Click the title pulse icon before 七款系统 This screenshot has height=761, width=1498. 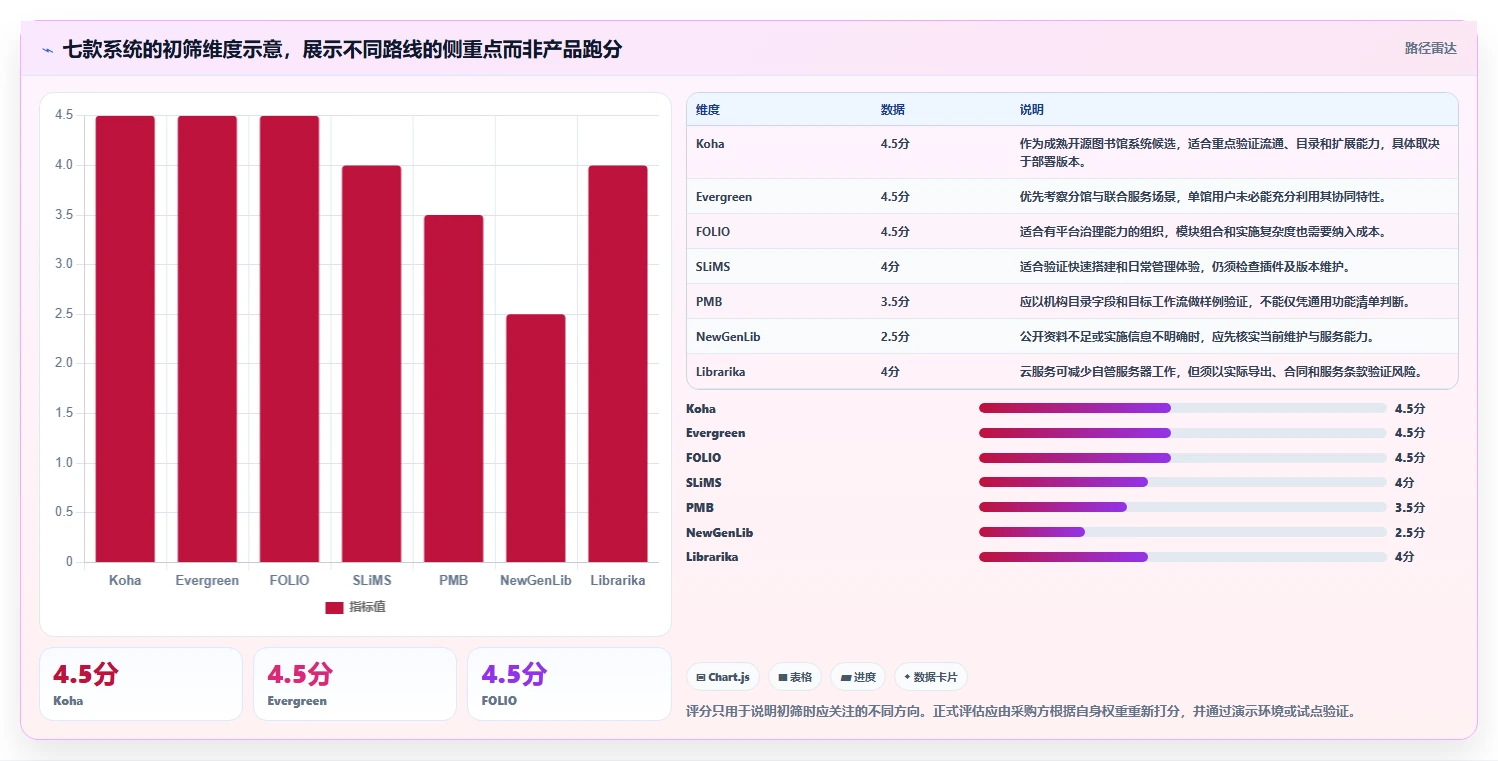47,49
